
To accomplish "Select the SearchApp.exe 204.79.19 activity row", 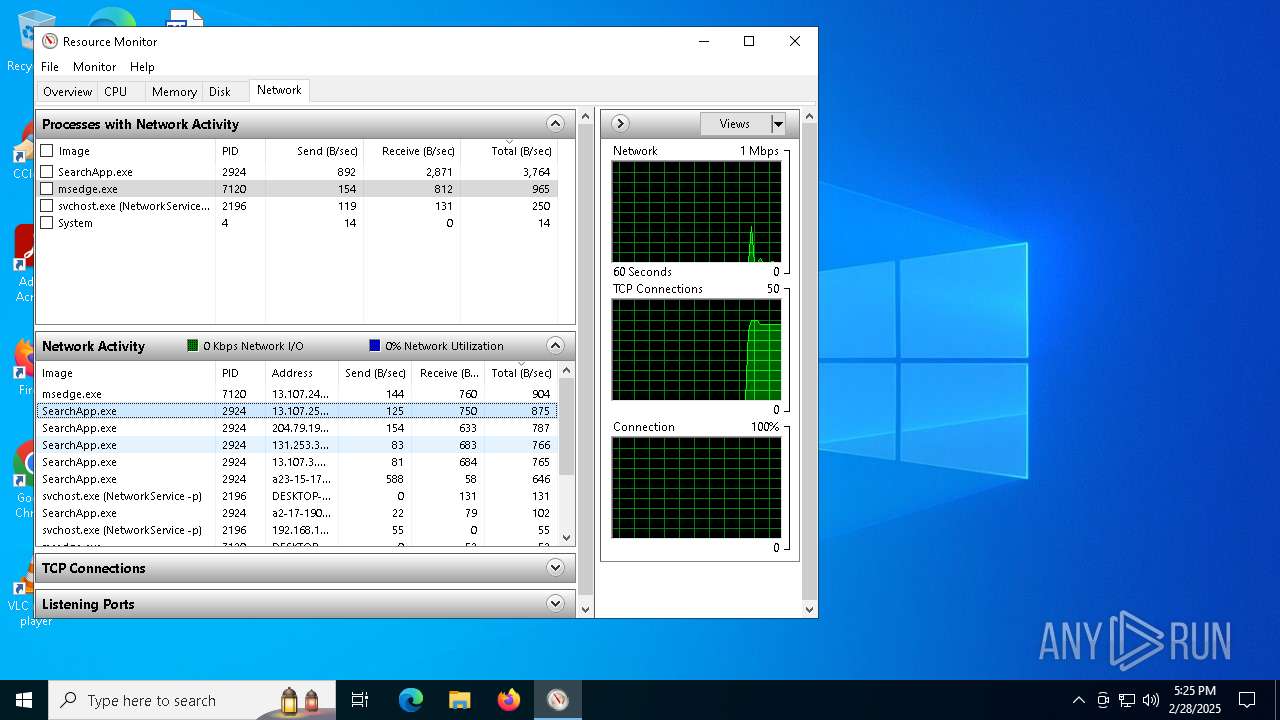I will click(x=296, y=428).
